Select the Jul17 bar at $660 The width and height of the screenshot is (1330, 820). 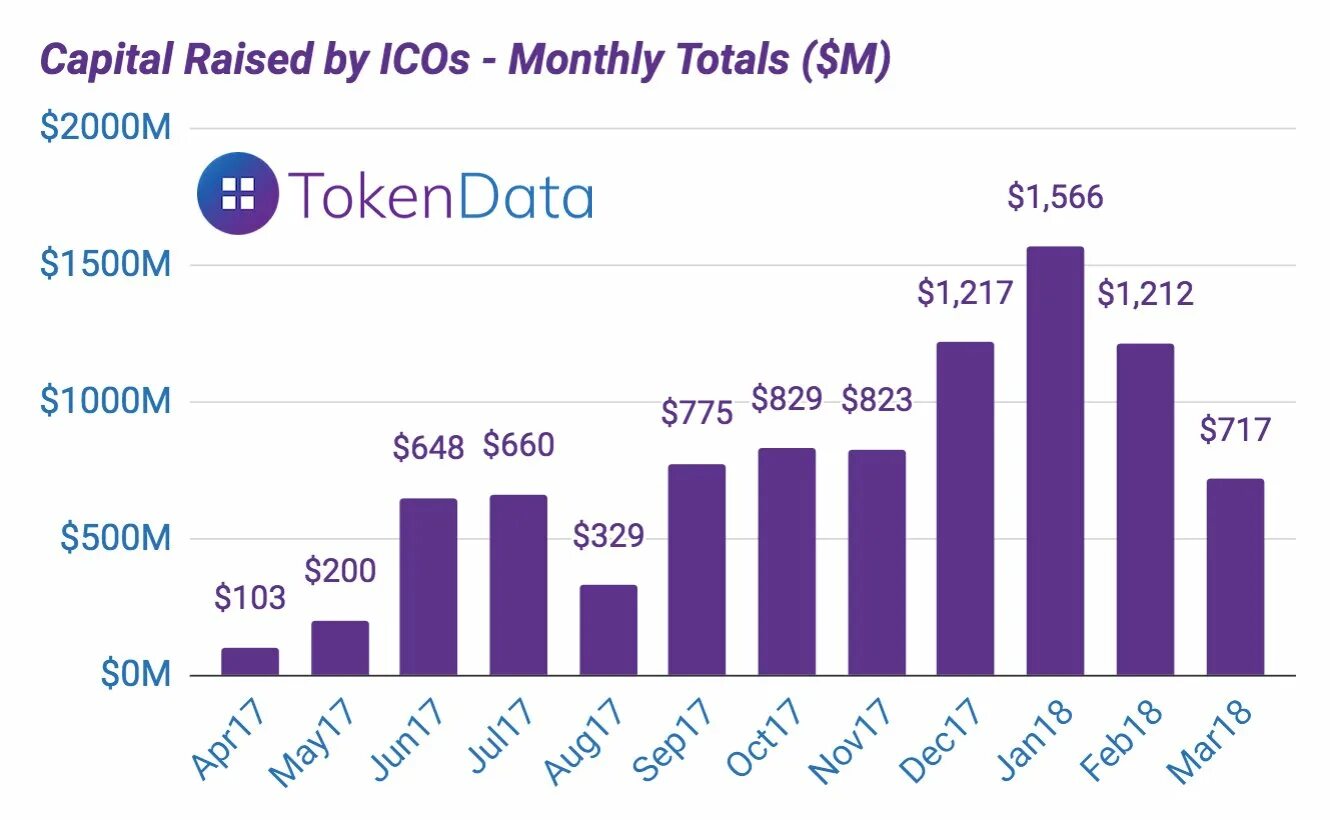(x=518, y=585)
